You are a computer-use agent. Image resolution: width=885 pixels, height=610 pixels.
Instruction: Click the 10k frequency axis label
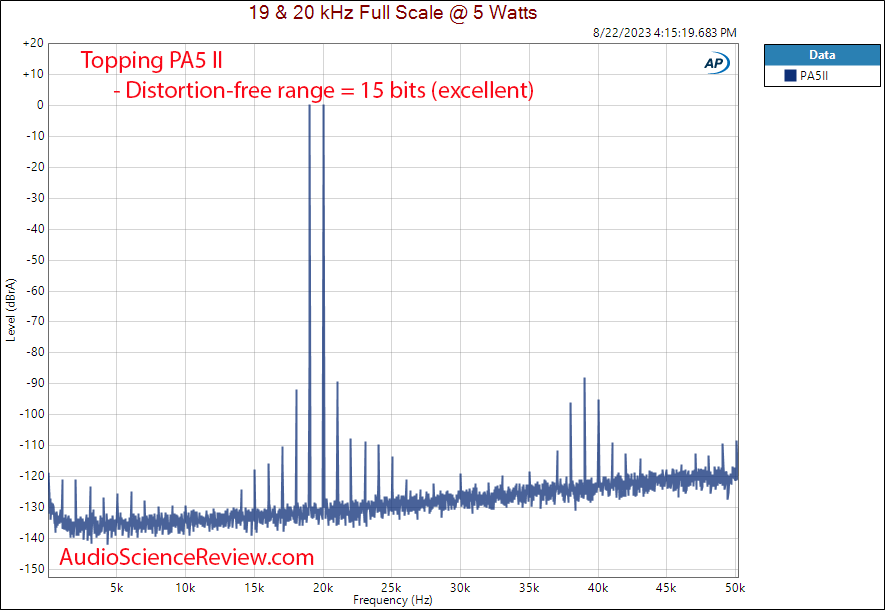(185, 588)
